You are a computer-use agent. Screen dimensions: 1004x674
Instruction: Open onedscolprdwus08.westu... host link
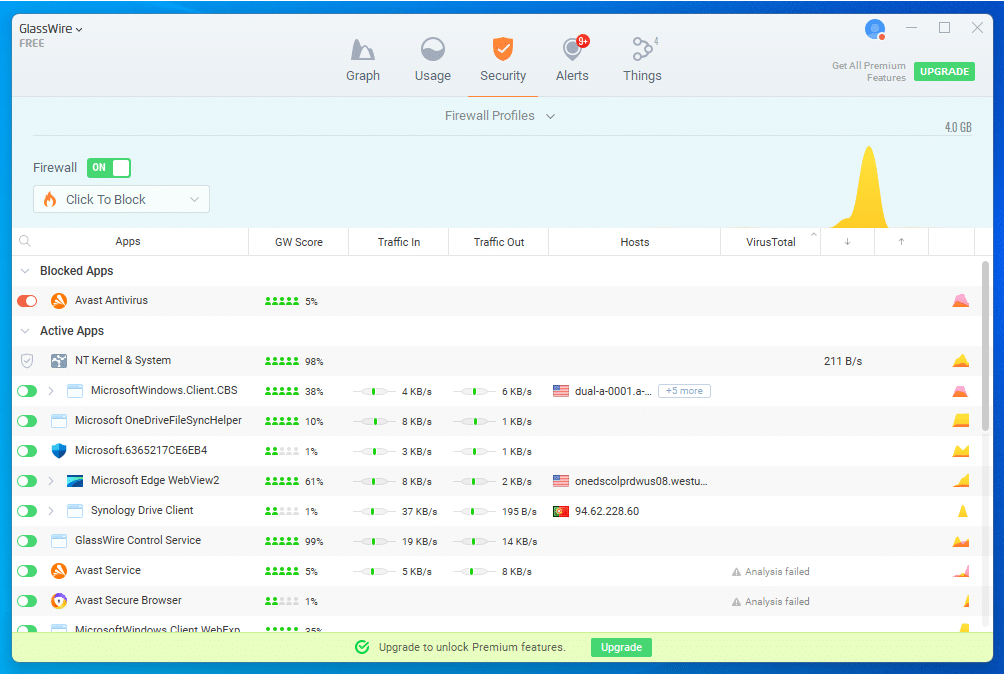coord(641,481)
